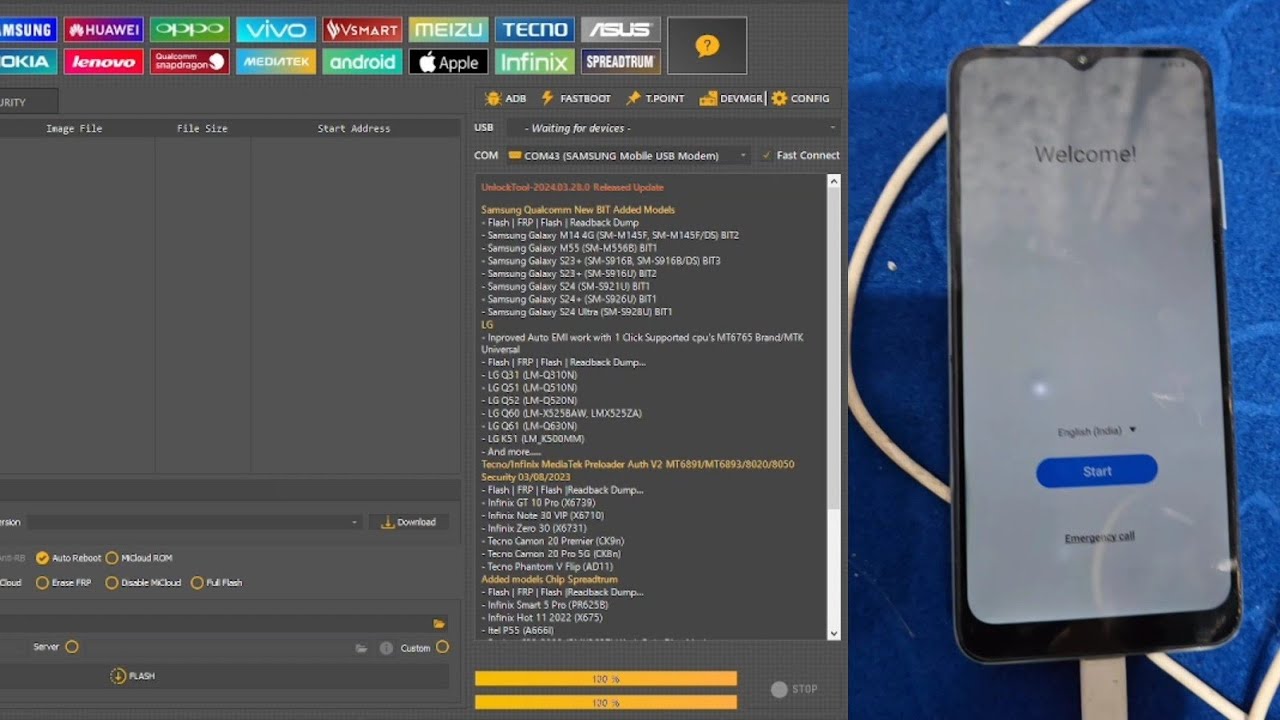The width and height of the screenshot is (1280, 720).
Task: Click the log scrollbar down arrow
Action: (834, 633)
